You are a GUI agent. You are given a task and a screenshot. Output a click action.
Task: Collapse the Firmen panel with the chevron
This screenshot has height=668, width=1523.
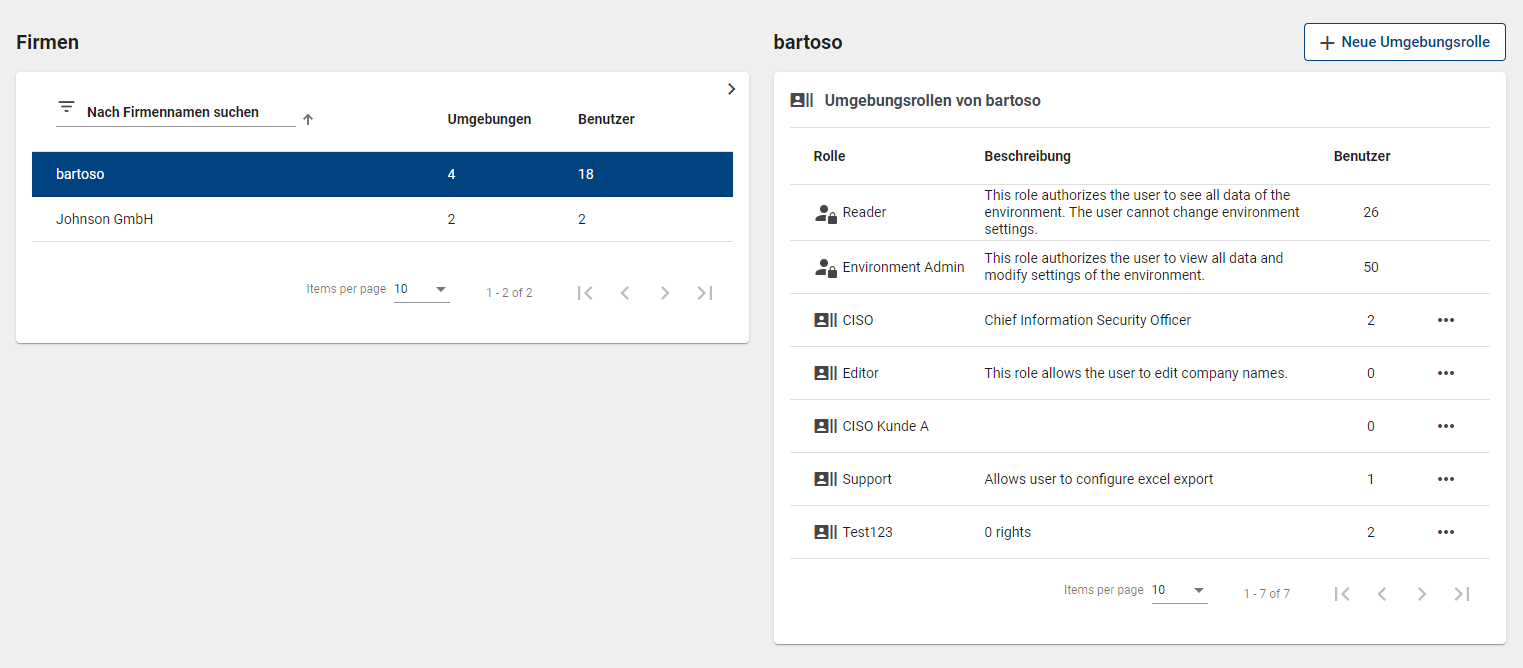coord(731,89)
